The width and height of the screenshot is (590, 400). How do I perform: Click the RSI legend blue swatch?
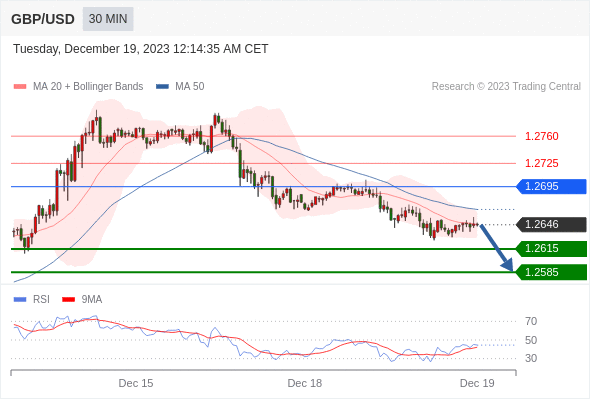pos(20,300)
